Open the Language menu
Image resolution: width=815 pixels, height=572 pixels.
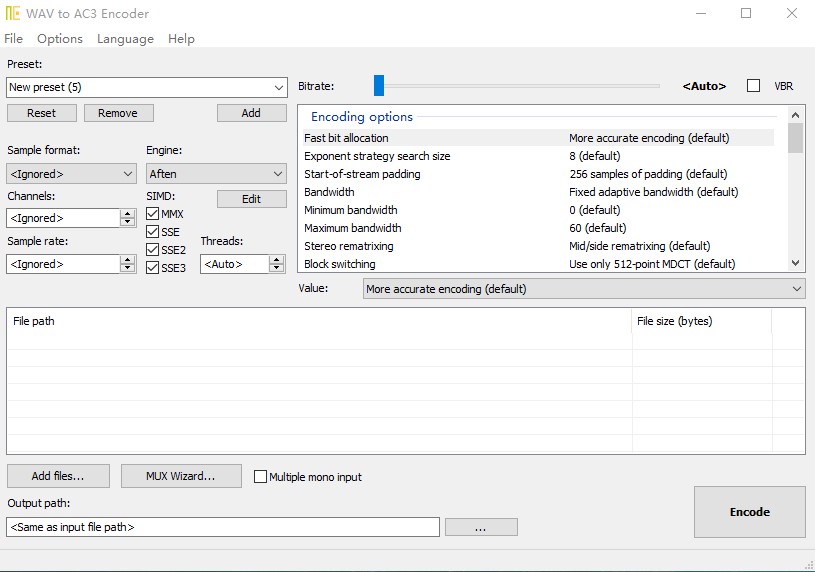click(x=125, y=38)
